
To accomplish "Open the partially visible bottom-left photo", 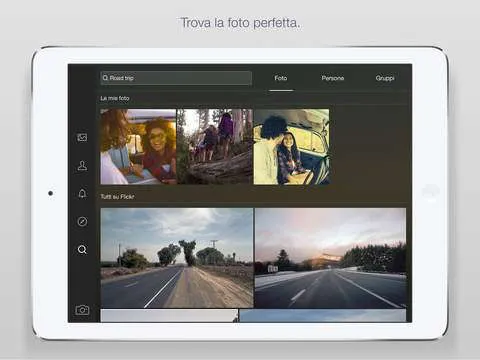I will (x=169, y=315).
